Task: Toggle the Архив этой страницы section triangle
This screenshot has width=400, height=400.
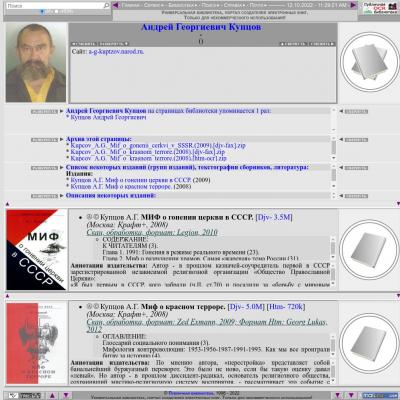Action: 61,139
